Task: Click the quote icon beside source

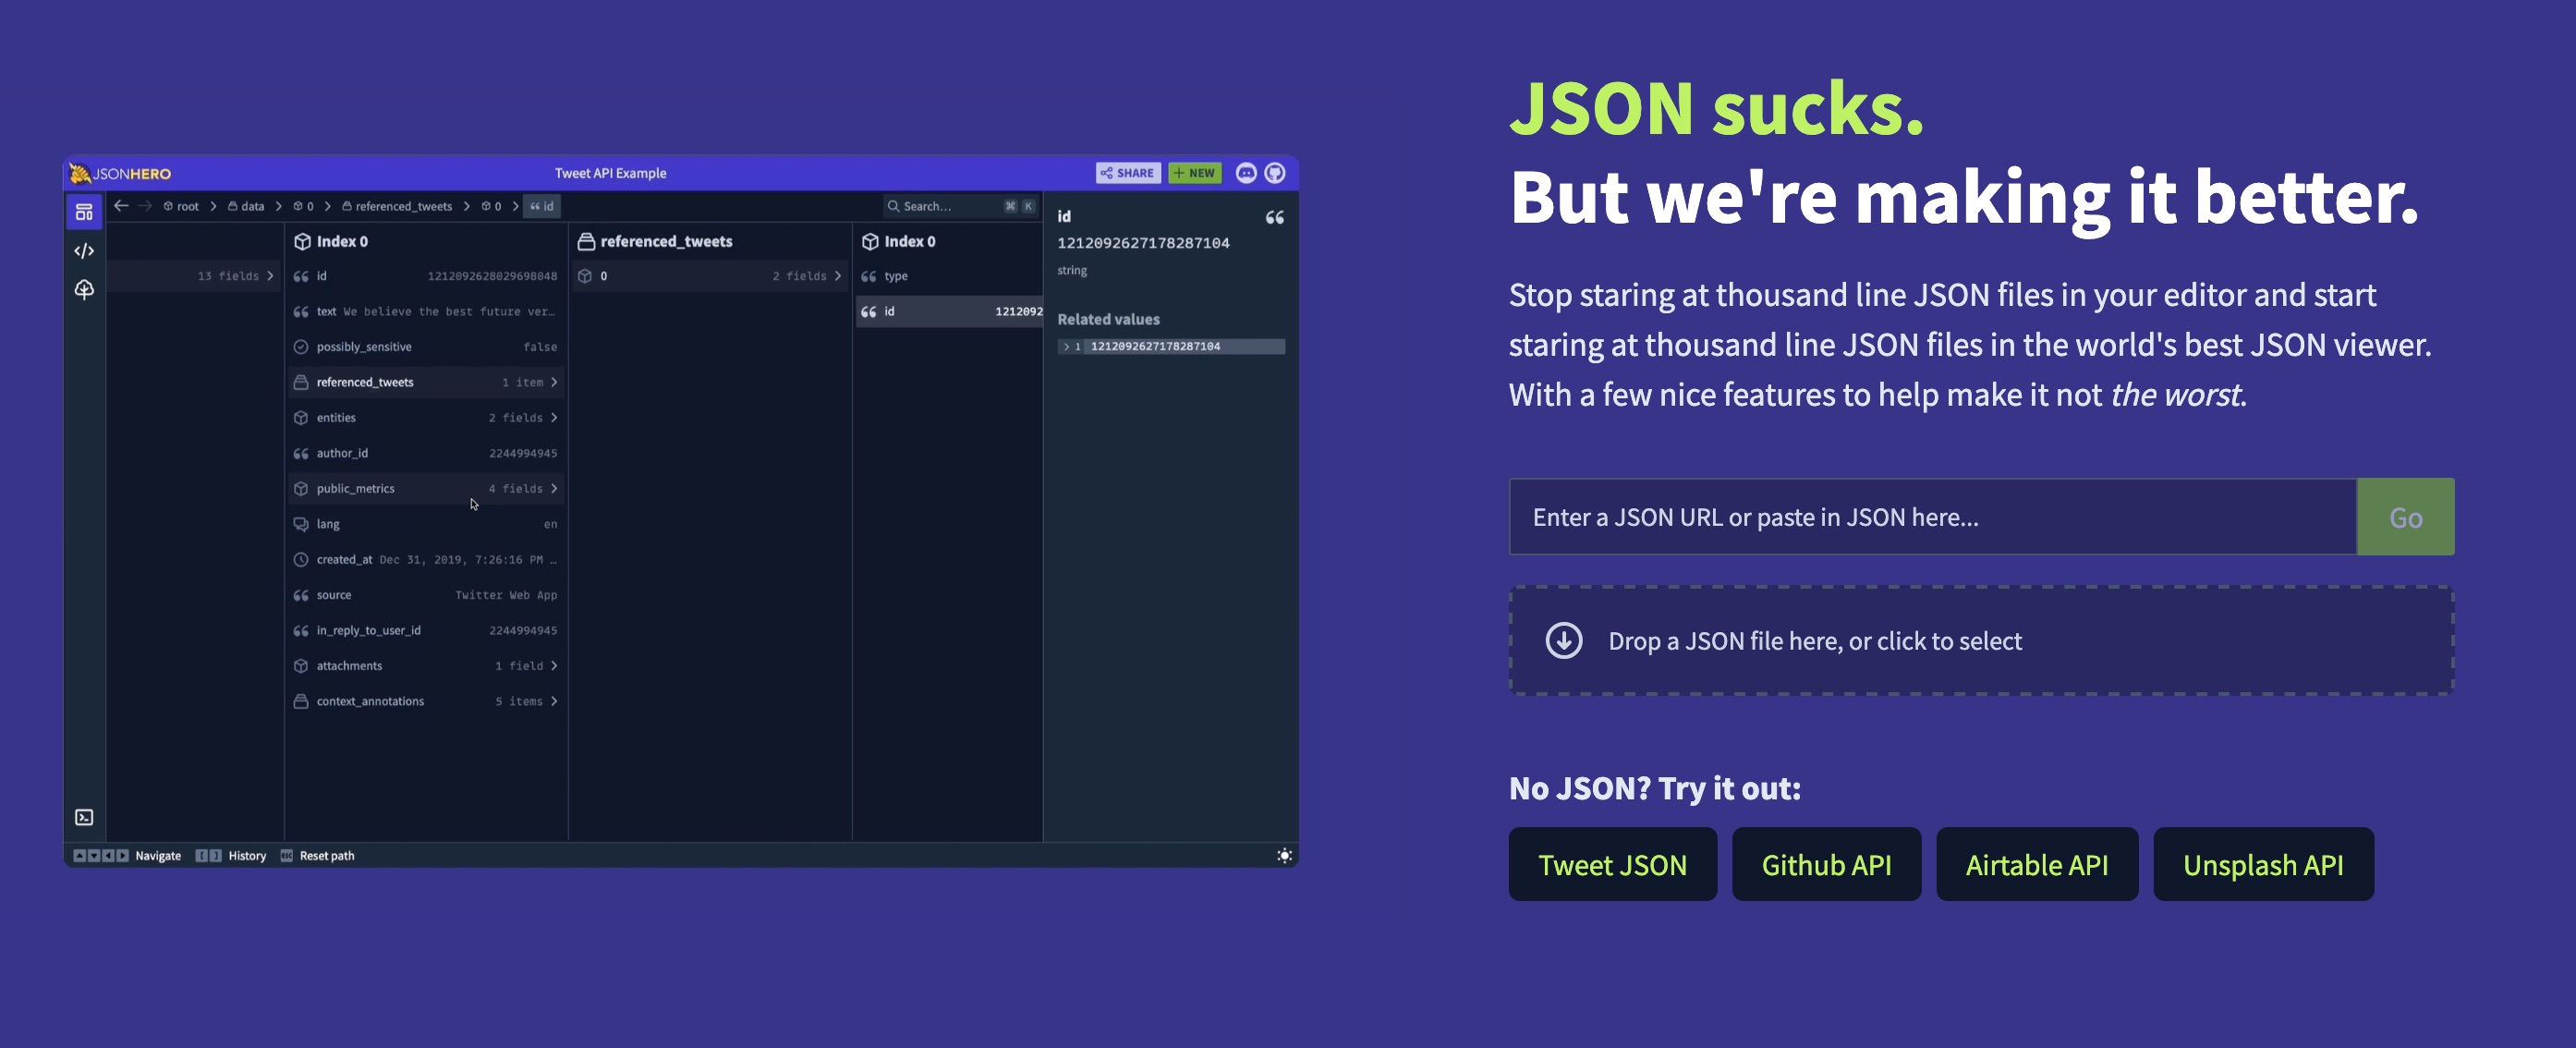Action: pos(300,595)
